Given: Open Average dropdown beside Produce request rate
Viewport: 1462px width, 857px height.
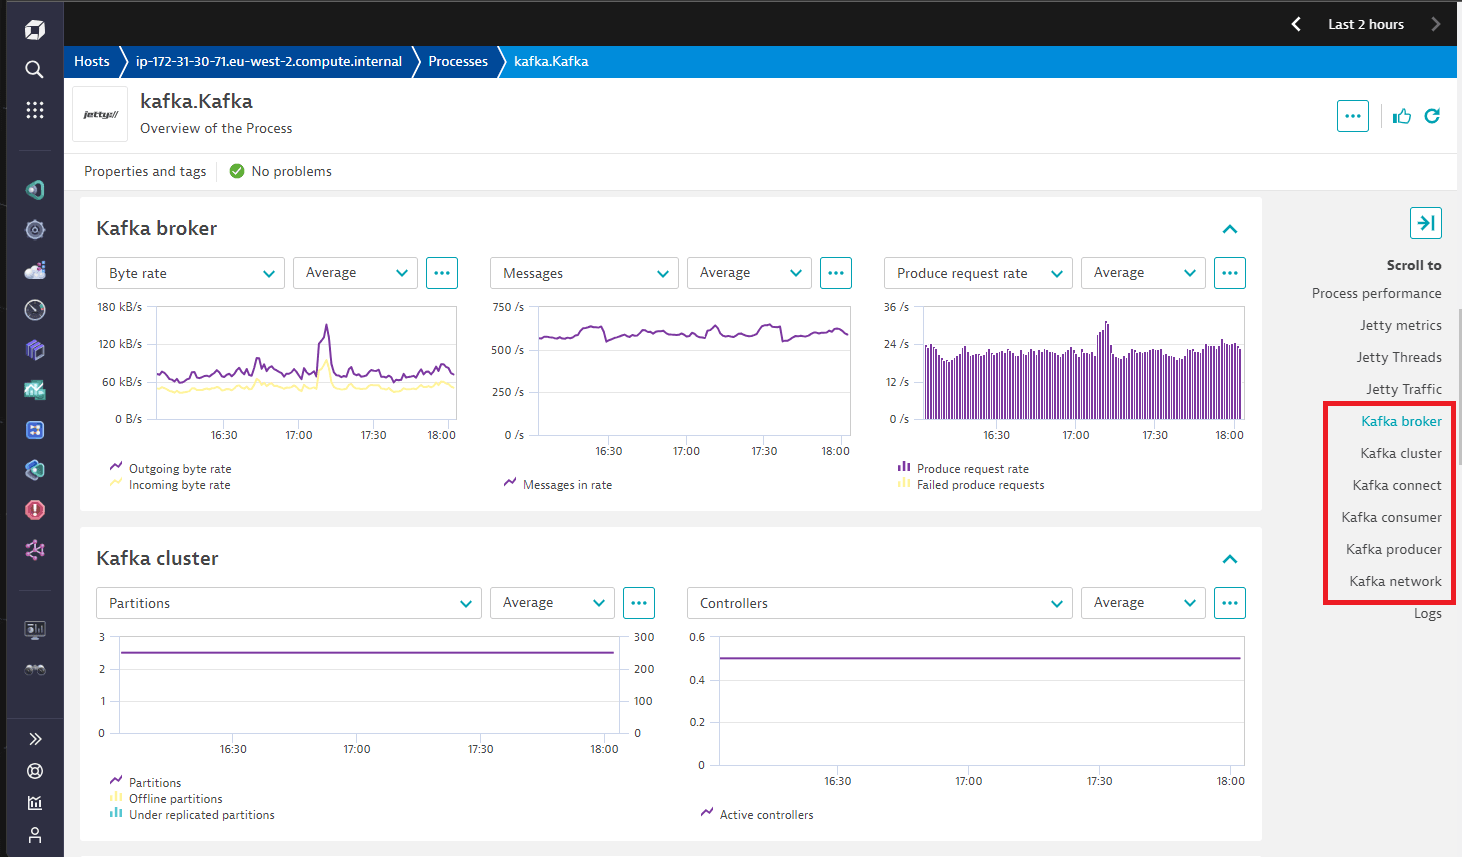Looking at the screenshot, I should click(1143, 273).
